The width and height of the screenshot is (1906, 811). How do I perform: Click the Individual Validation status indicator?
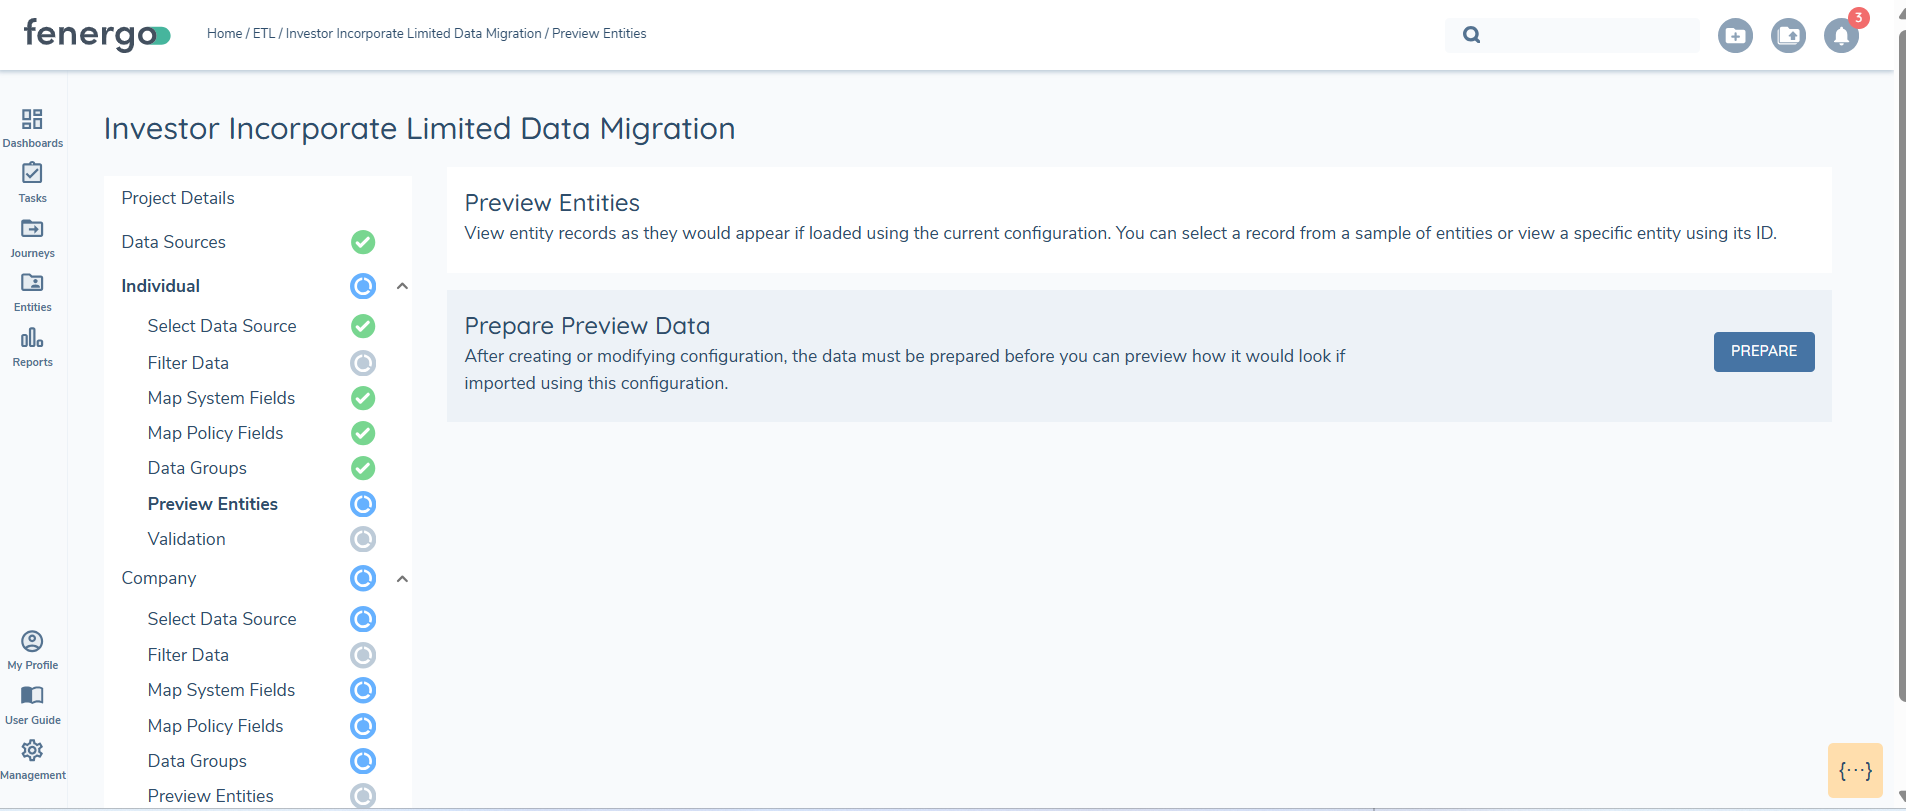[x=363, y=539]
